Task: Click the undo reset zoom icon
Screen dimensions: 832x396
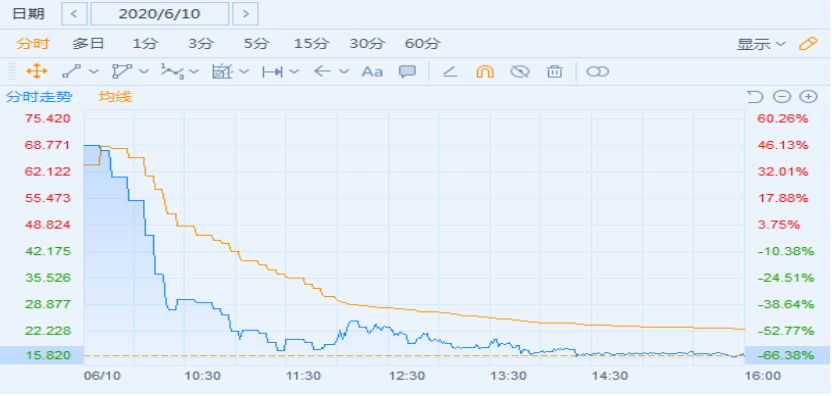Action: coord(755,97)
